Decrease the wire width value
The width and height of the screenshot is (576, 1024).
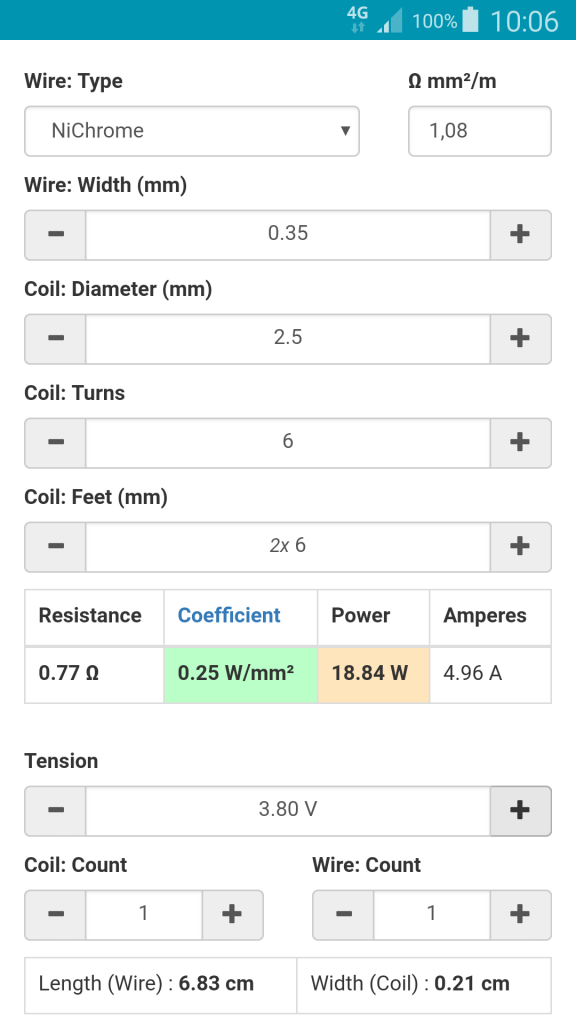coord(56,235)
